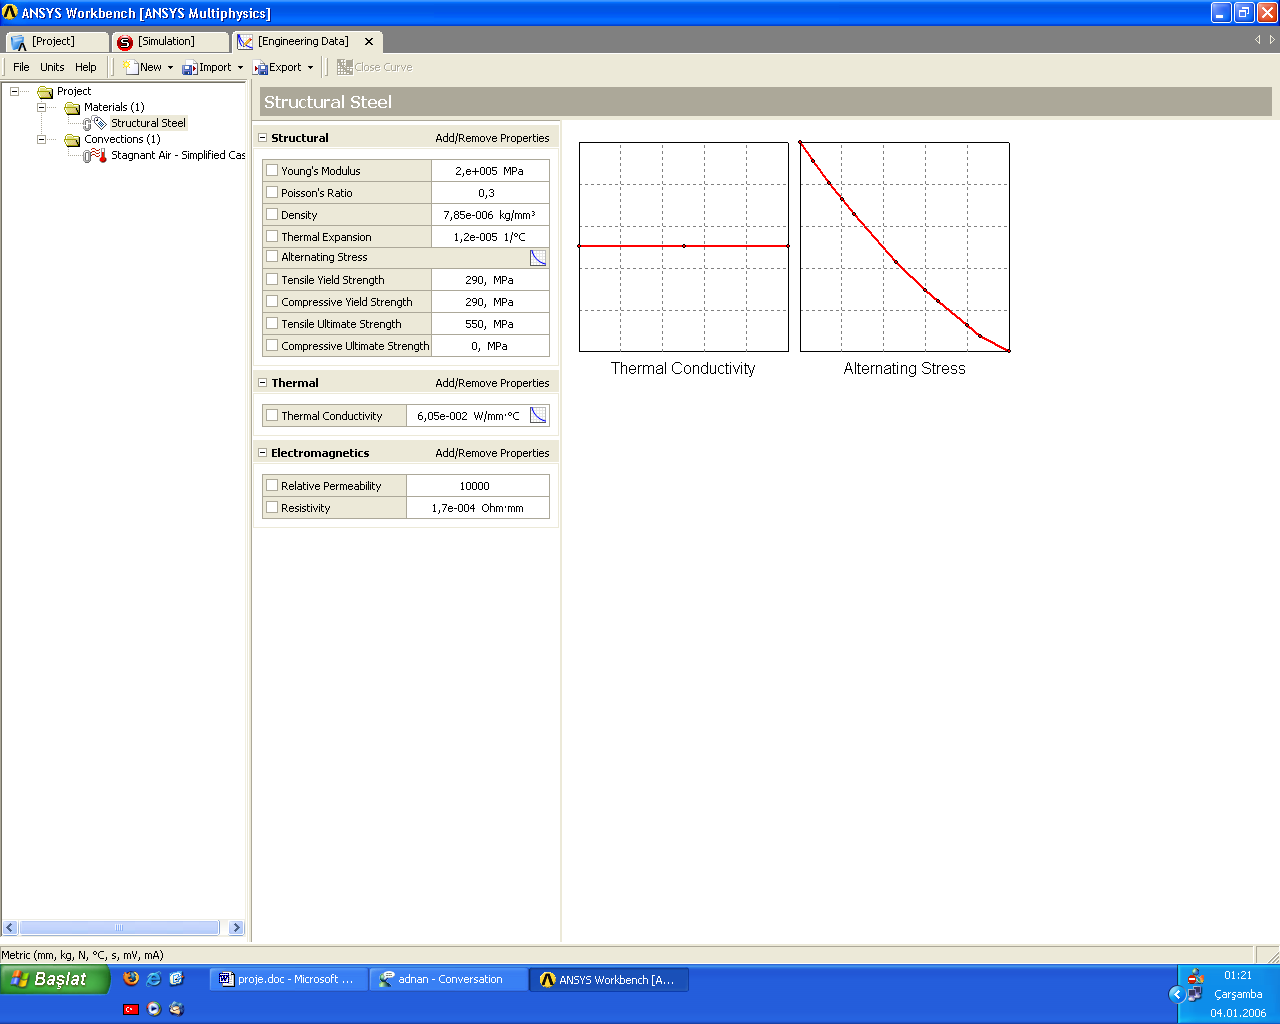The height and width of the screenshot is (1024, 1280).
Task: Click the MSN Messenger tray icon
Action: (1196, 975)
